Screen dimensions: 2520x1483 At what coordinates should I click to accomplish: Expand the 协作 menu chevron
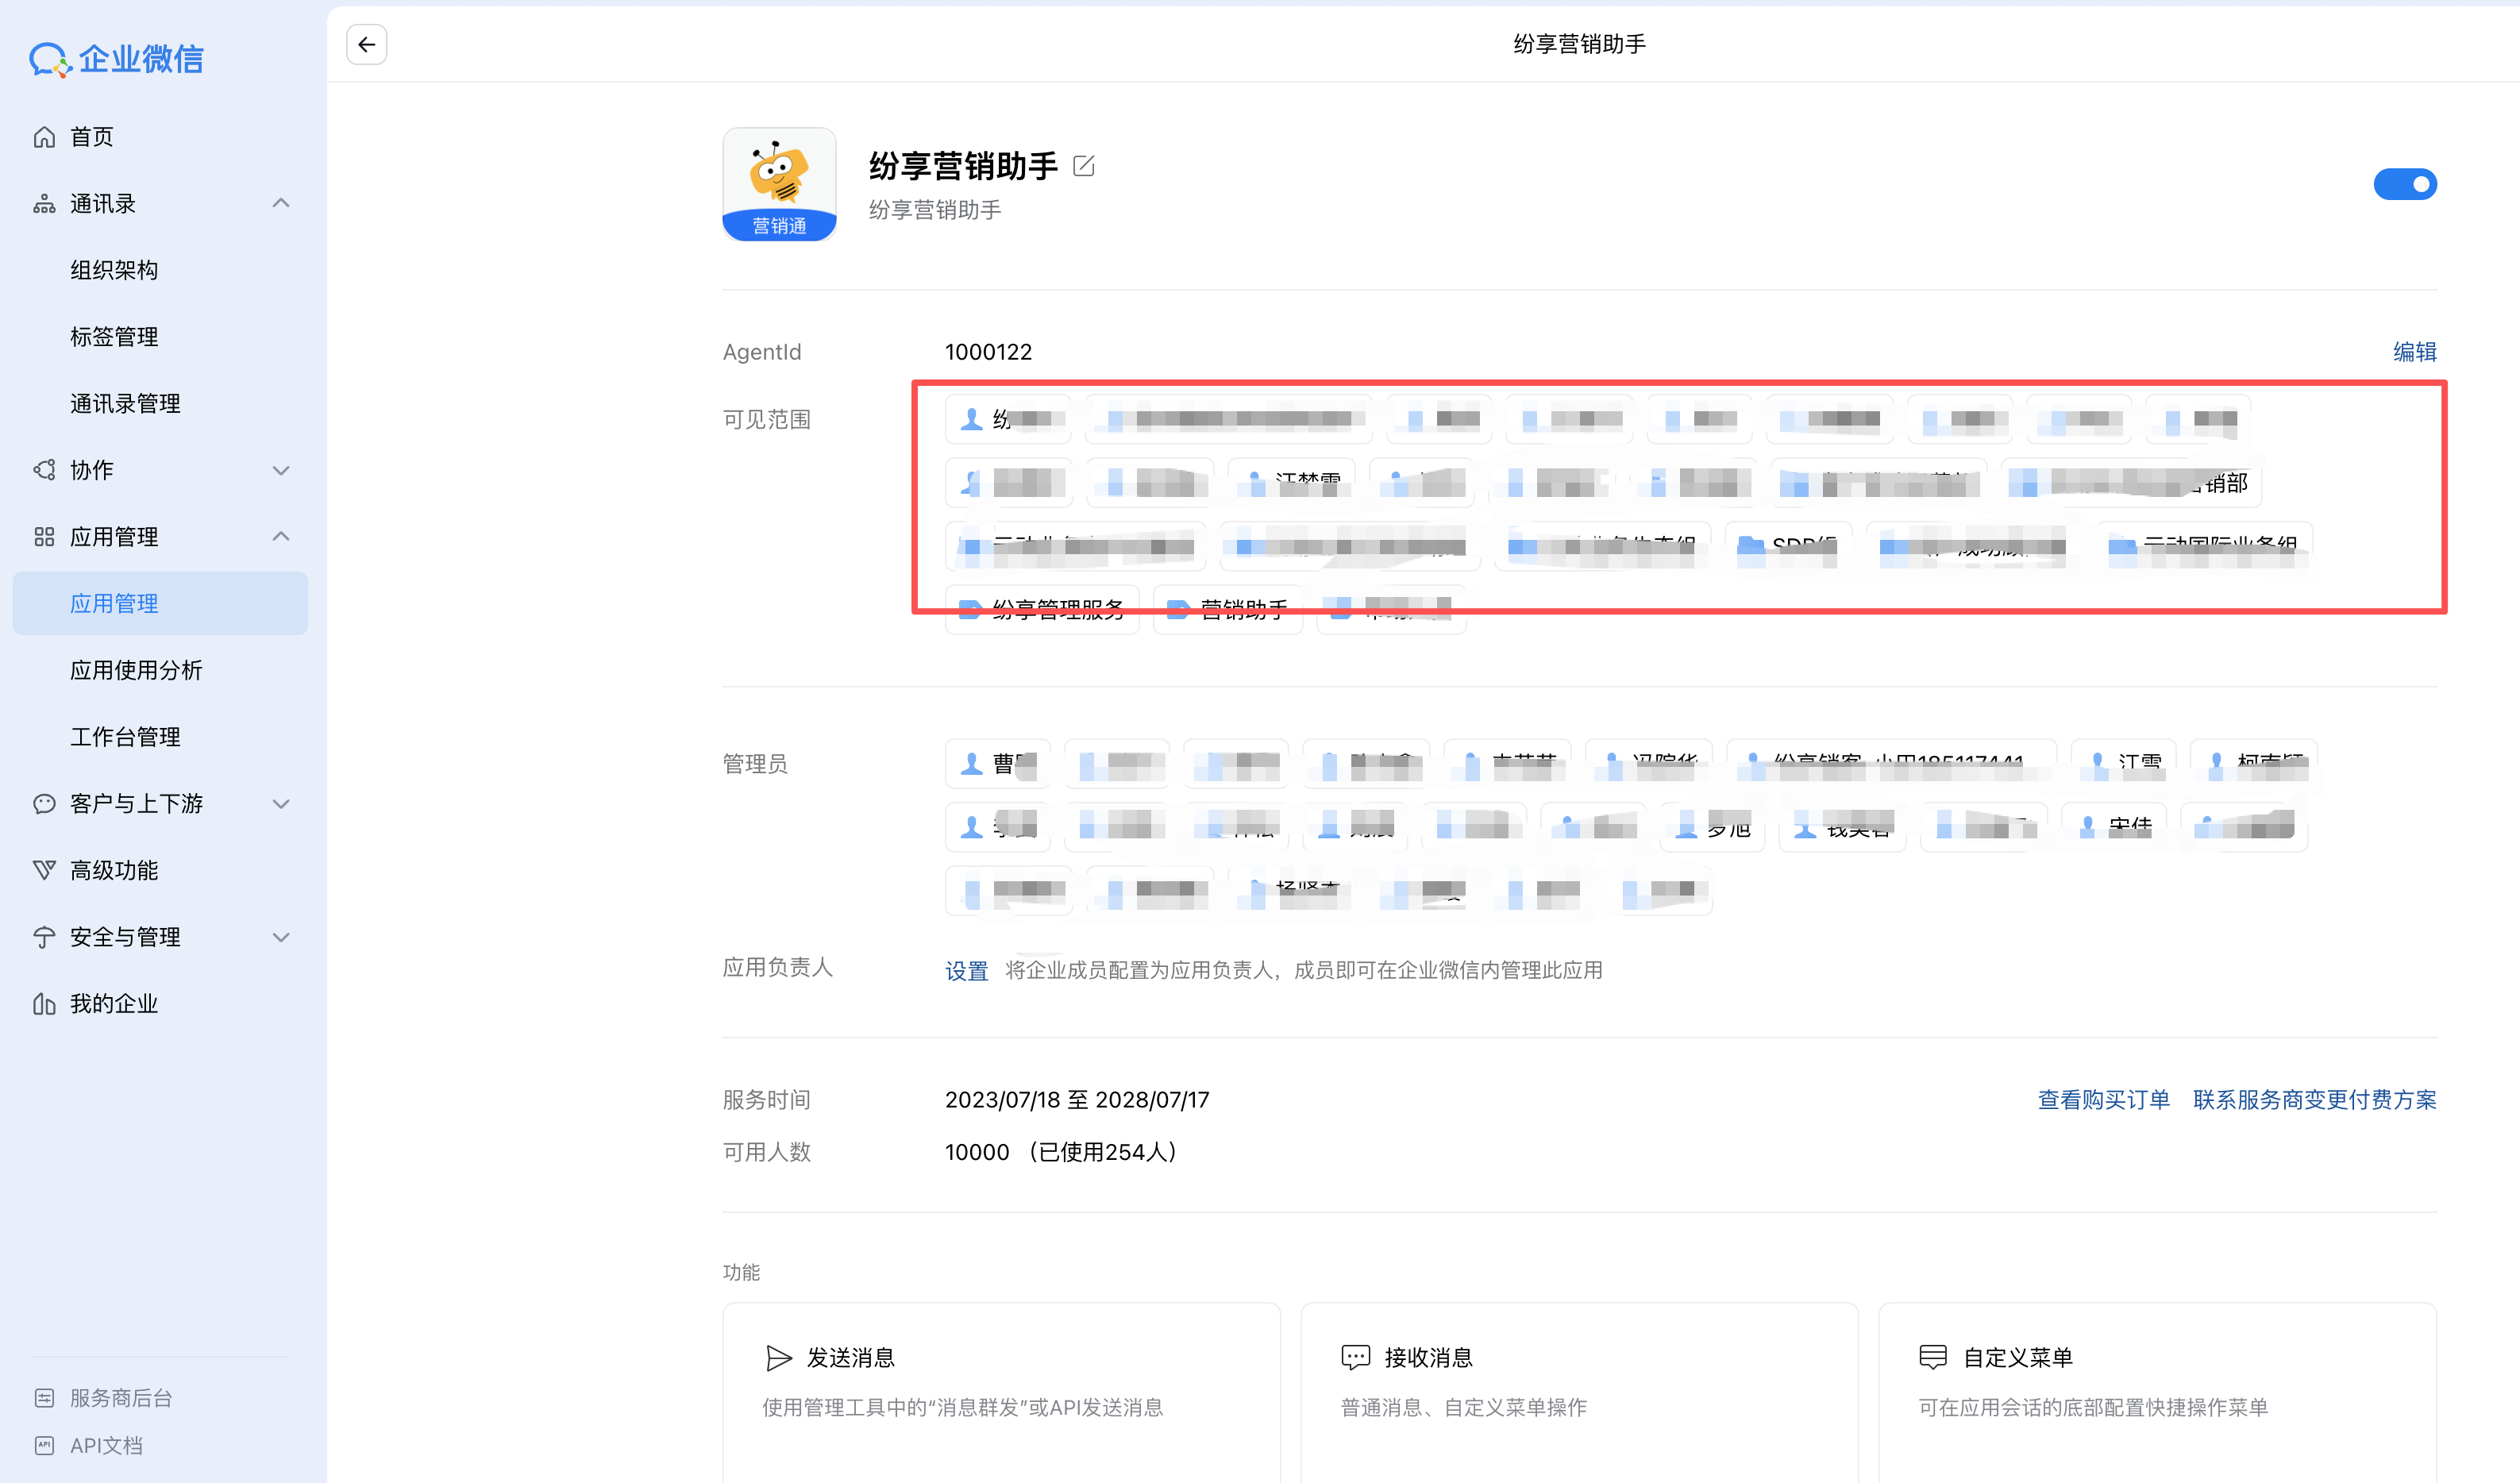[x=281, y=470]
